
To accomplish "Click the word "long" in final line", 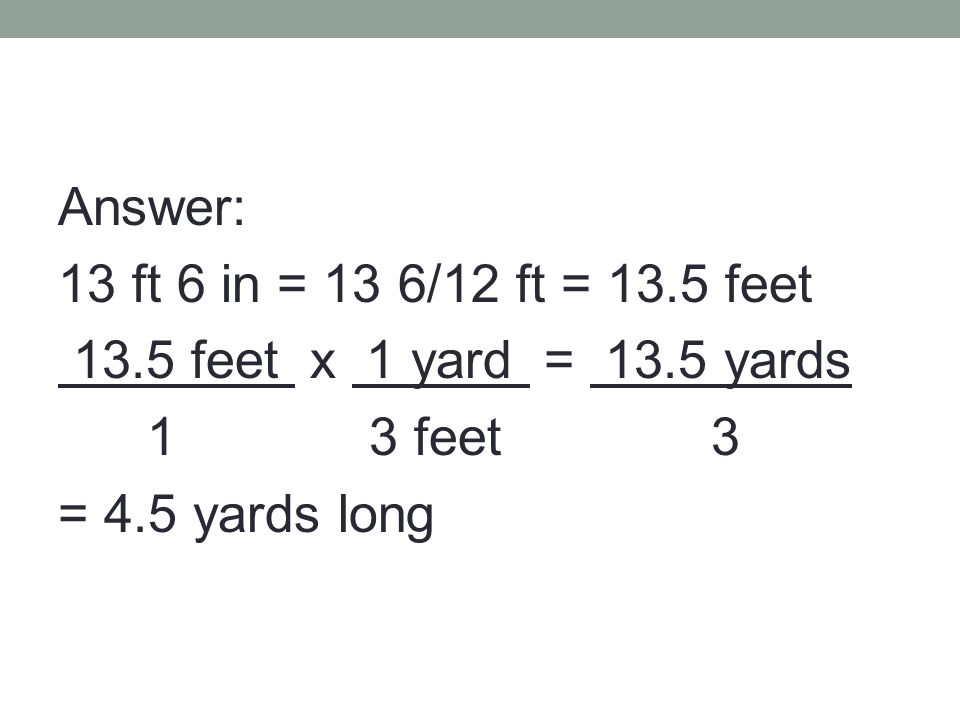I will (x=385, y=516).
